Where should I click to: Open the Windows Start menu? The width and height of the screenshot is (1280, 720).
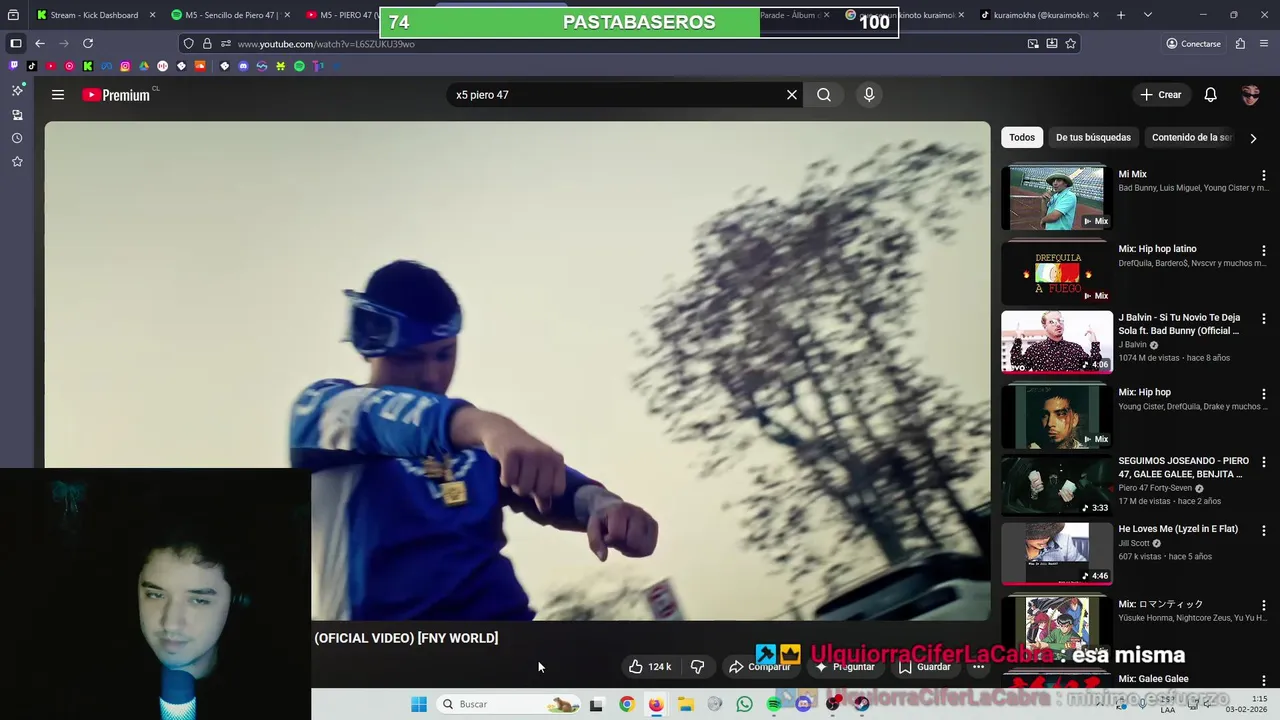click(419, 704)
